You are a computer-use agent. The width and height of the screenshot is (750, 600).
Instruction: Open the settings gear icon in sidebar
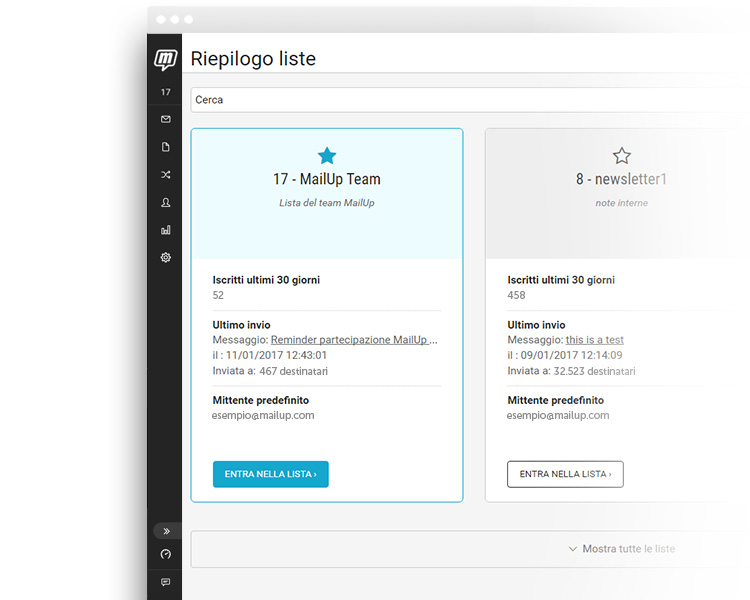pyautogui.click(x=166, y=258)
